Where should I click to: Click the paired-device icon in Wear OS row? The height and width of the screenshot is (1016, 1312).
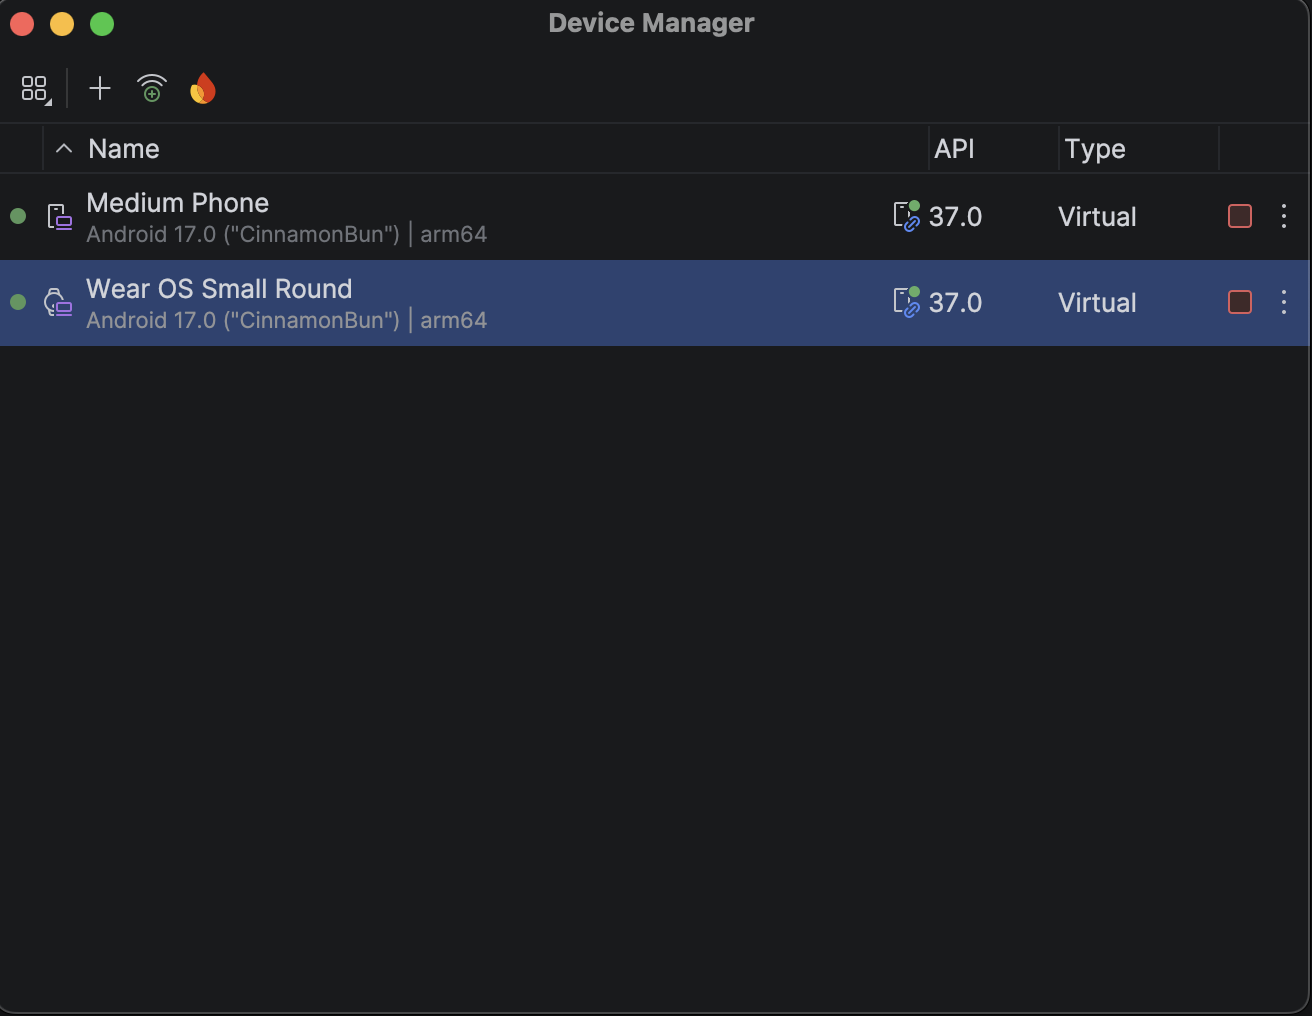point(906,302)
